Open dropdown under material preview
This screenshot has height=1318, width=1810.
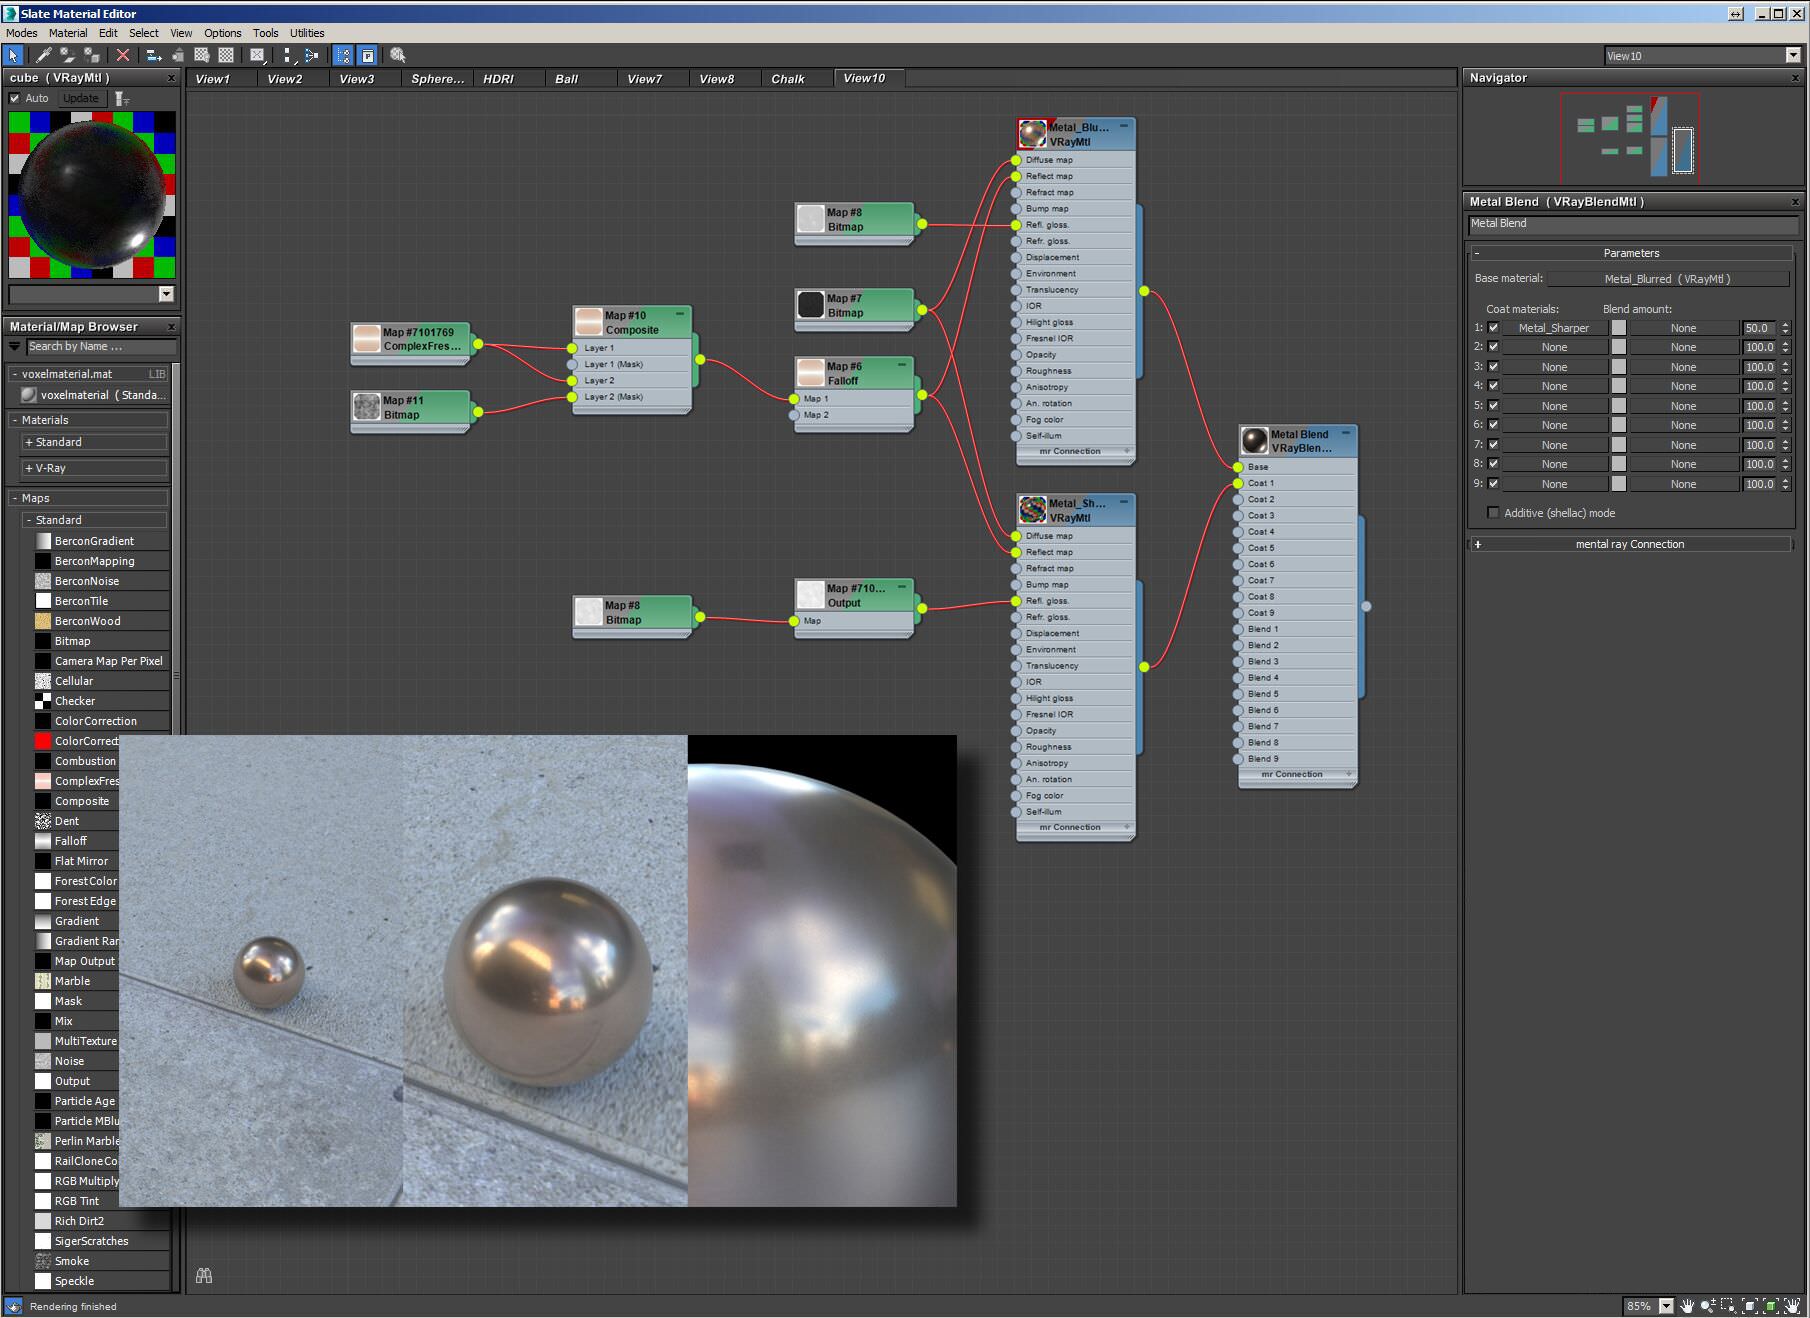[166, 294]
